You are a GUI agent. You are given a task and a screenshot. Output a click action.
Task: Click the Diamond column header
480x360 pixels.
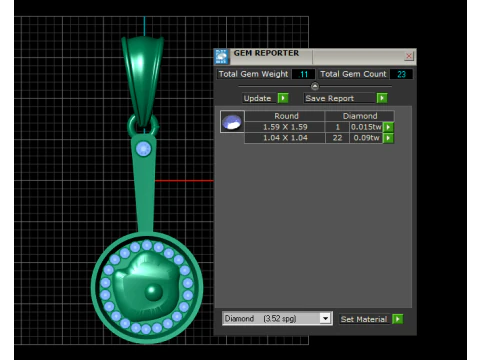pos(360,116)
